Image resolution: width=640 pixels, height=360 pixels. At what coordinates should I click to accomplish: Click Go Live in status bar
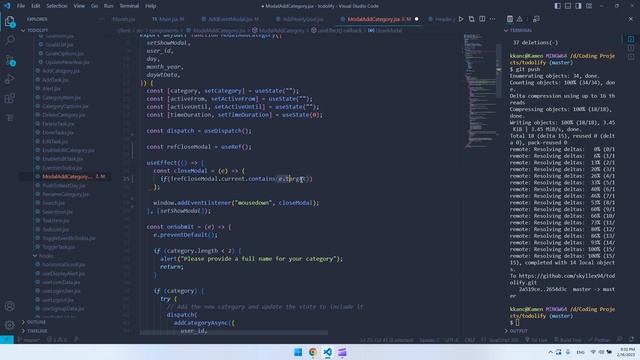[x=536, y=340]
